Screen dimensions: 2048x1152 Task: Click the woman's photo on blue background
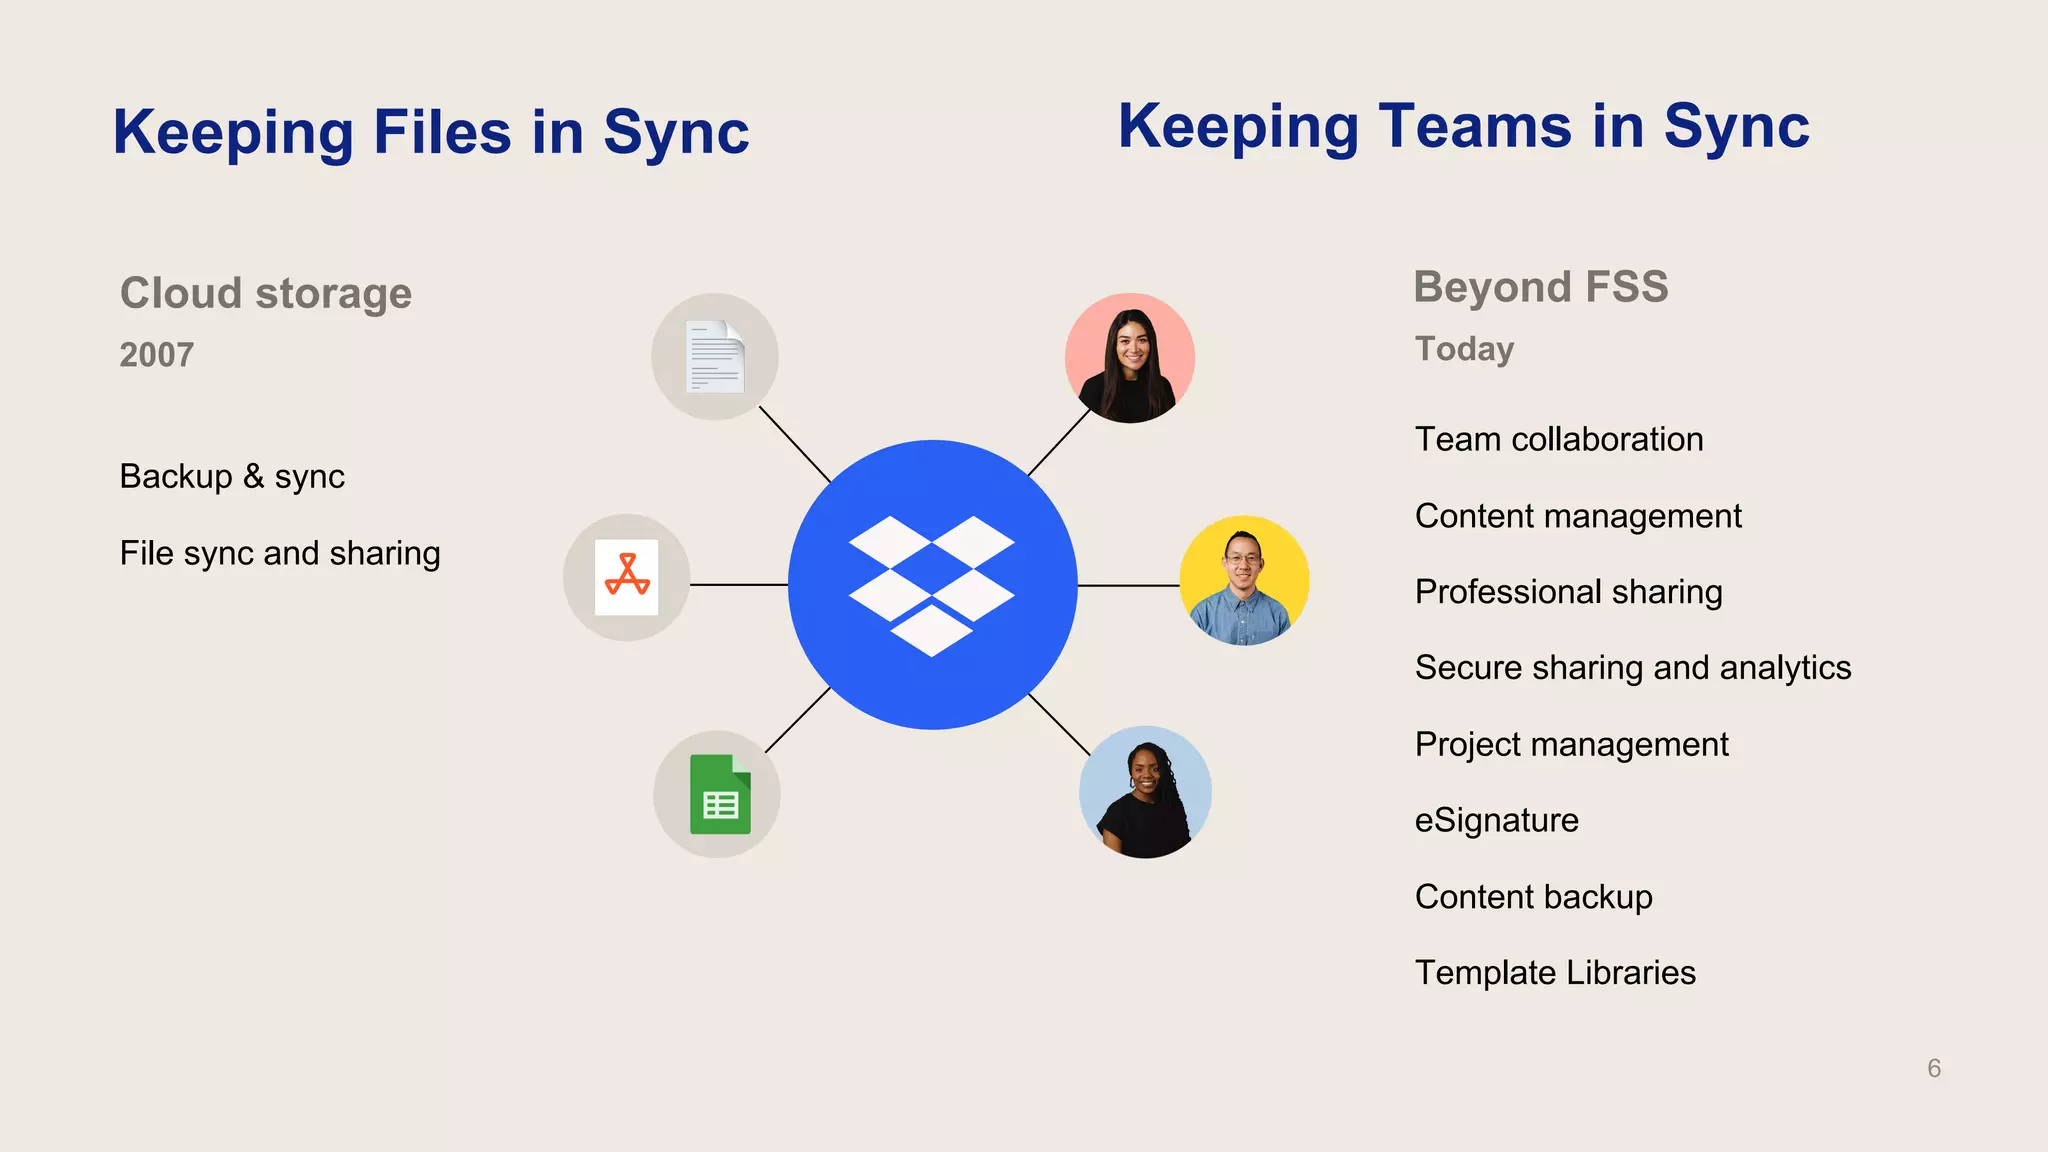tap(1145, 792)
